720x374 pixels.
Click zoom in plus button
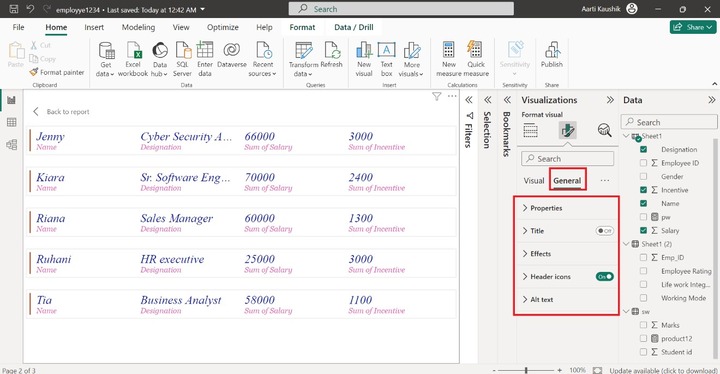(559, 370)
